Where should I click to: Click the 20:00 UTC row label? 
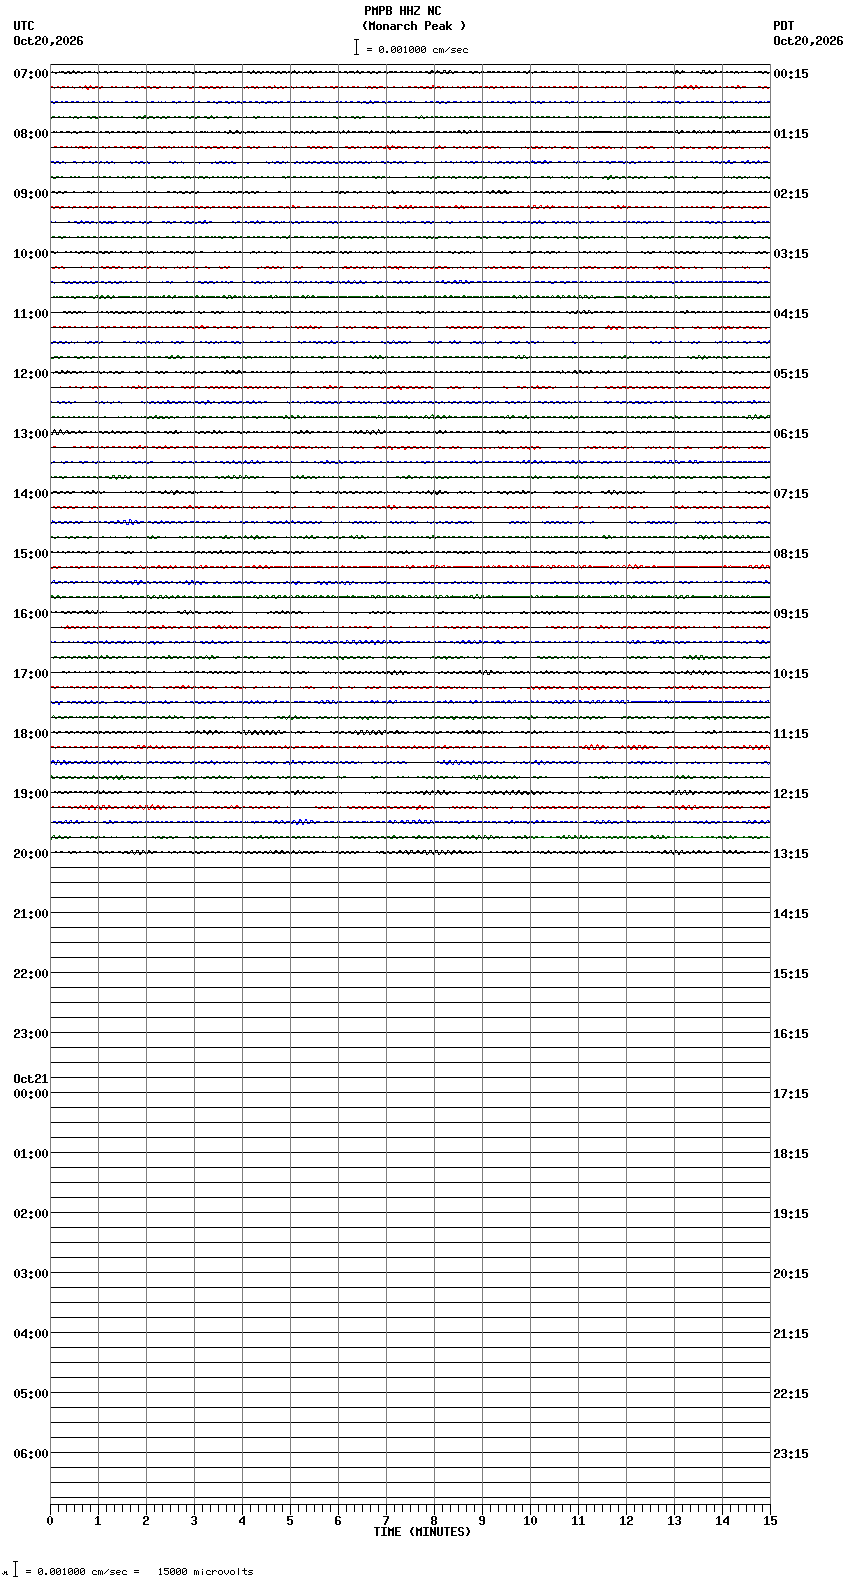click(31, 854)
